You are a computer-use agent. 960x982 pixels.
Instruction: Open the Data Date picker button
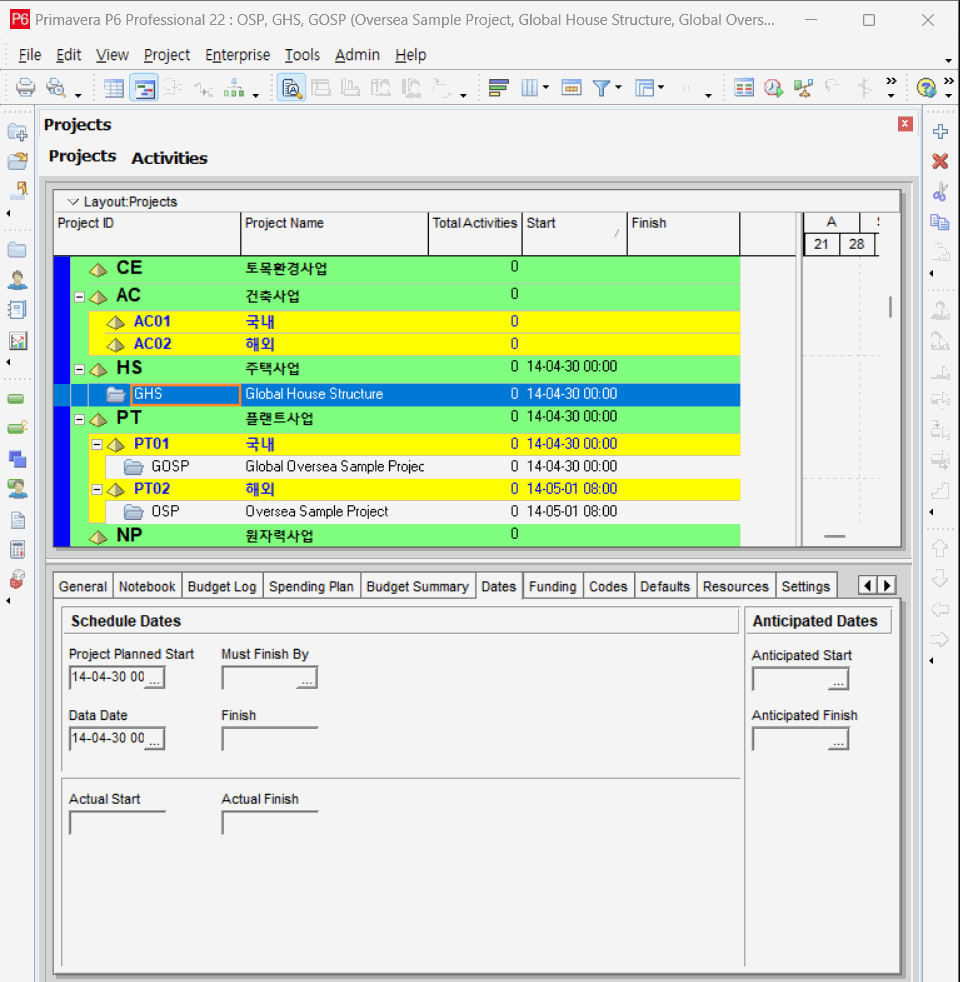[x=155, y=740]
